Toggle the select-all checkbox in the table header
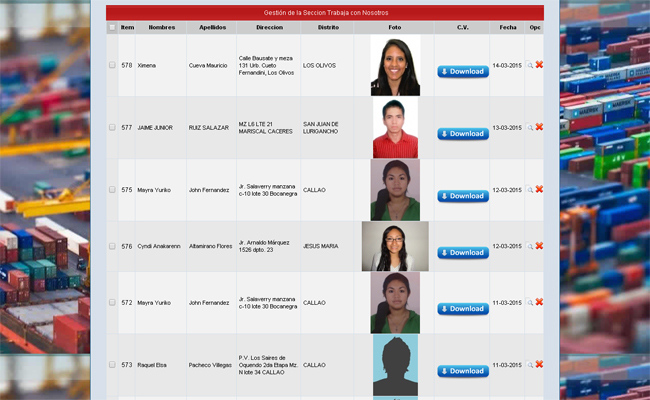This screenshot has height=400, width=650. pyautogui.click(x=112, y=28)
